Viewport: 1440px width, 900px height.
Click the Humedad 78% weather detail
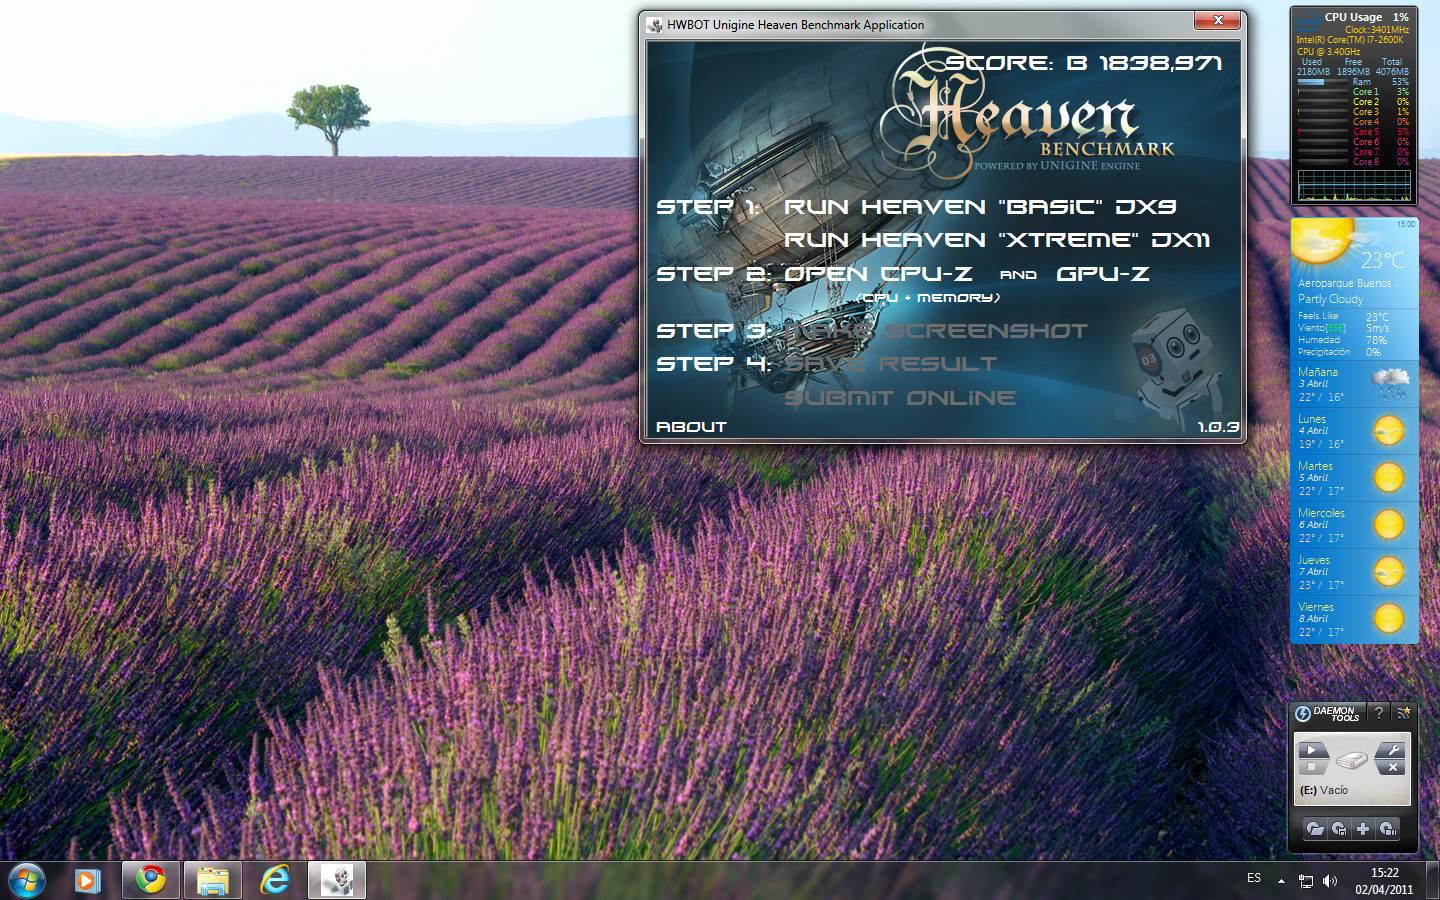(x=1343, y=340)
